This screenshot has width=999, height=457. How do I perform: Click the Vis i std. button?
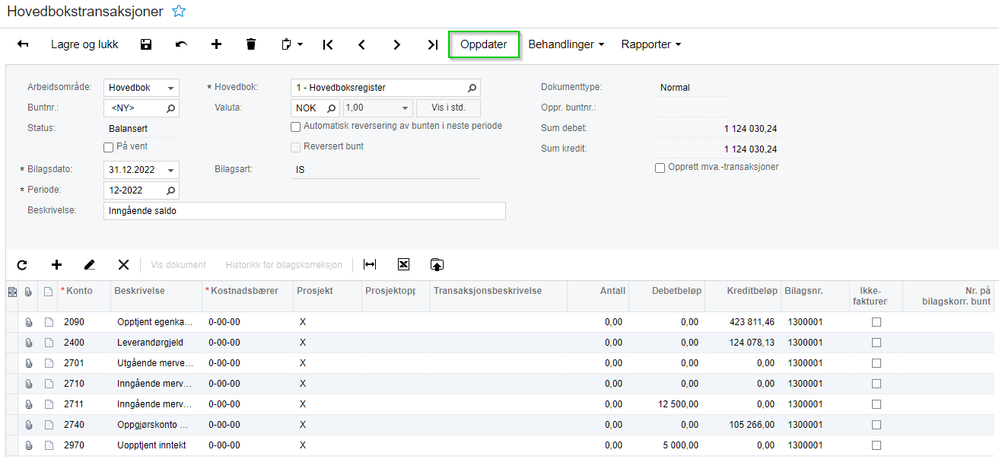point(449,108)
